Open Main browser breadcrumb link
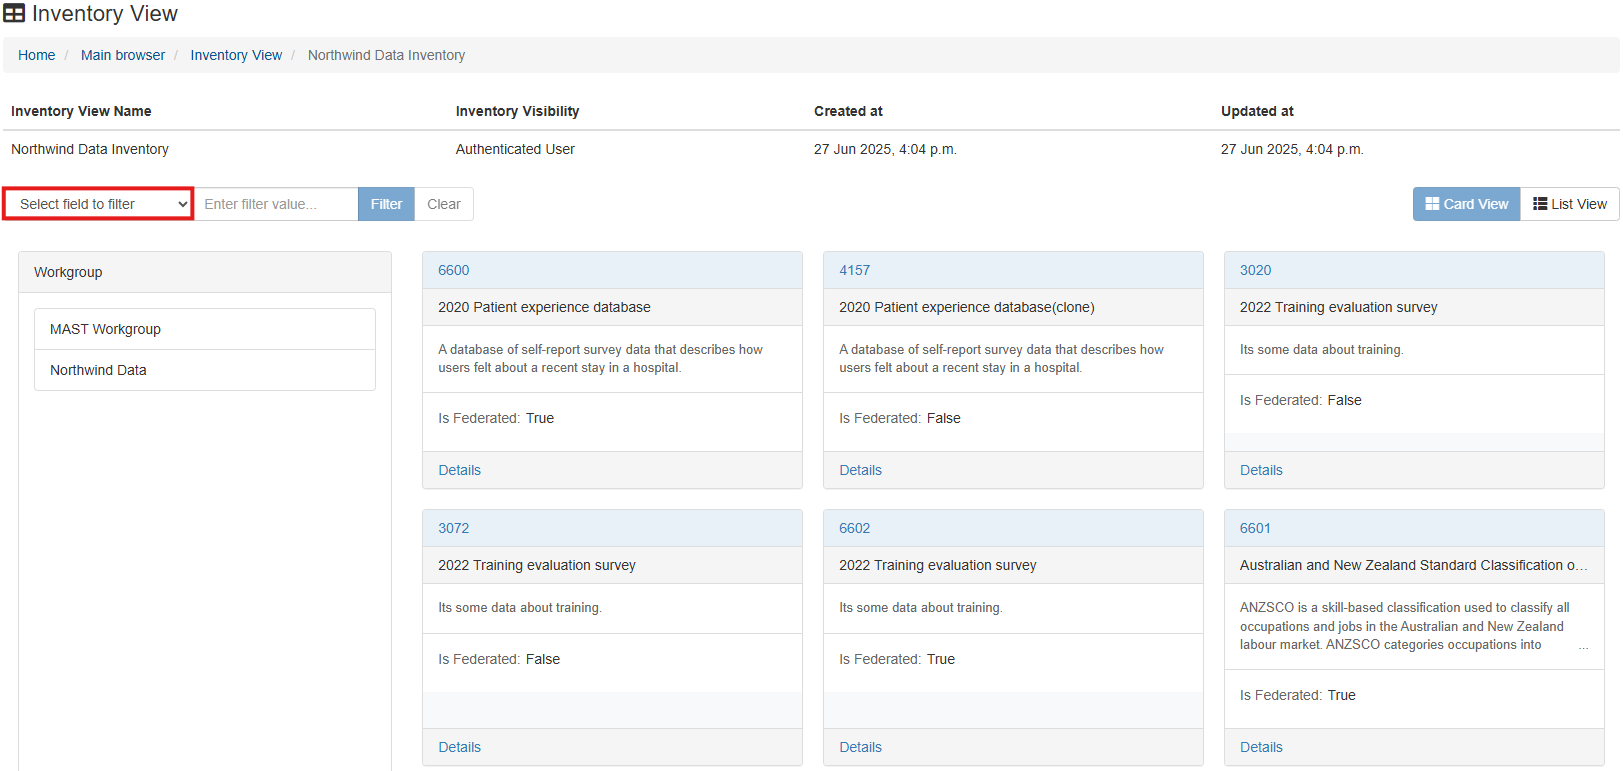The width and height of the screenshot is (1623, 771). 123,55
